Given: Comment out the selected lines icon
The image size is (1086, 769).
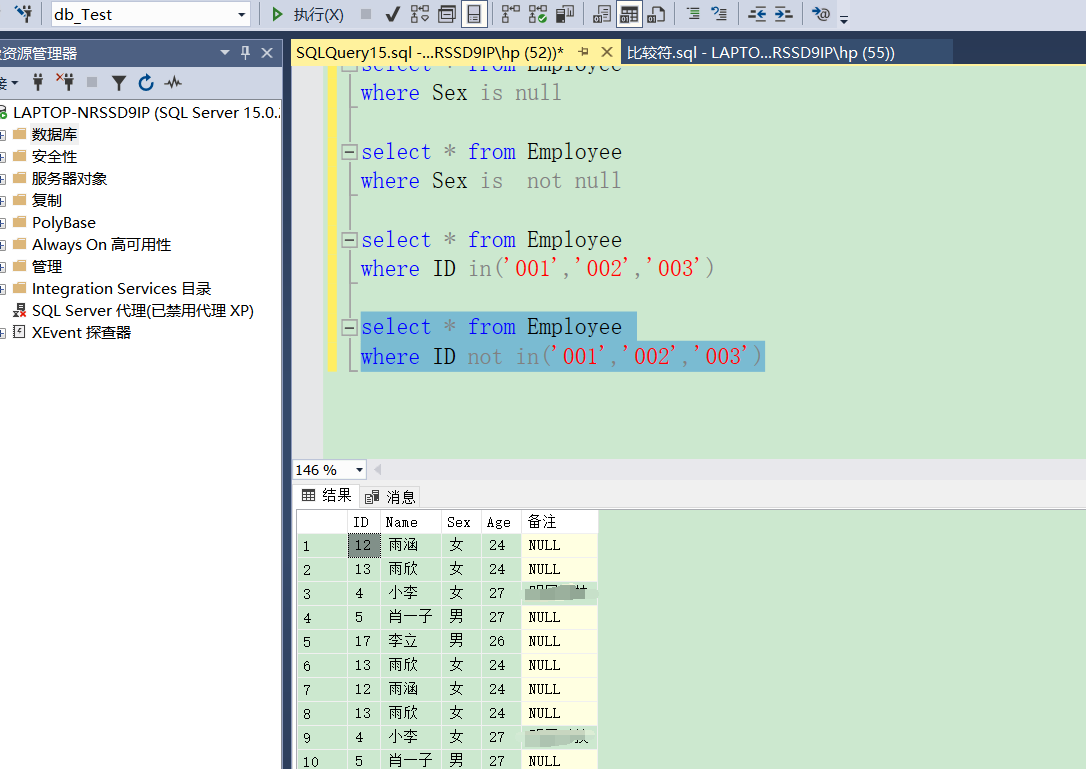Looking at the screenshot, I should click(x=693, y=14).
